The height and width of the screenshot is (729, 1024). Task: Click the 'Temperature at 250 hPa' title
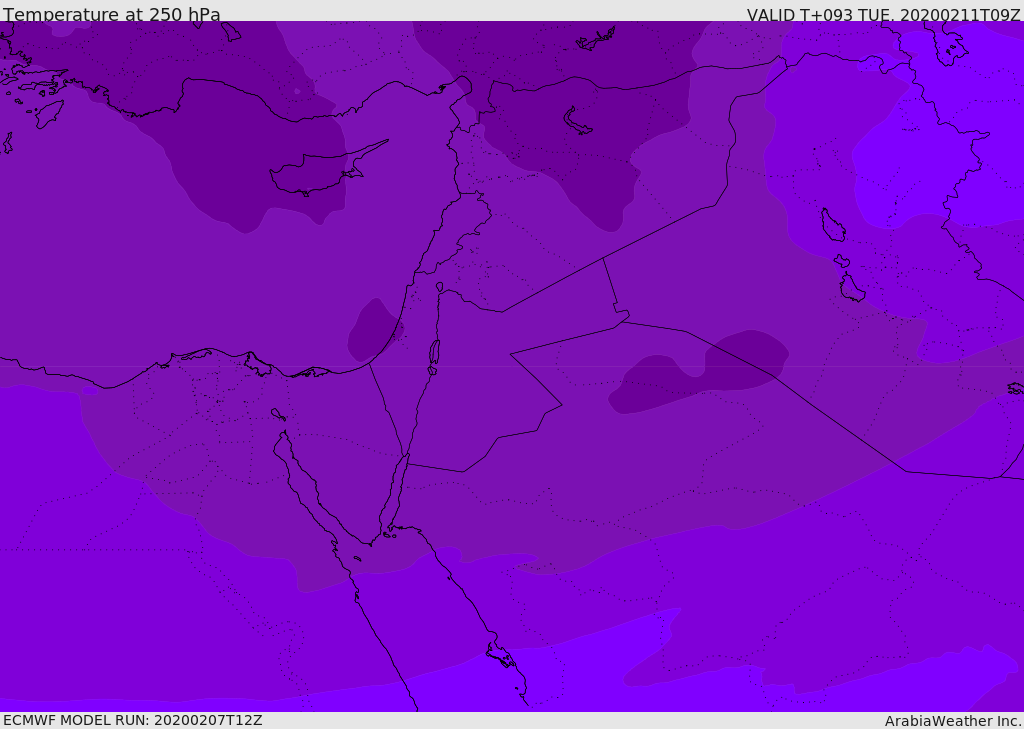(x=112, y=14)
